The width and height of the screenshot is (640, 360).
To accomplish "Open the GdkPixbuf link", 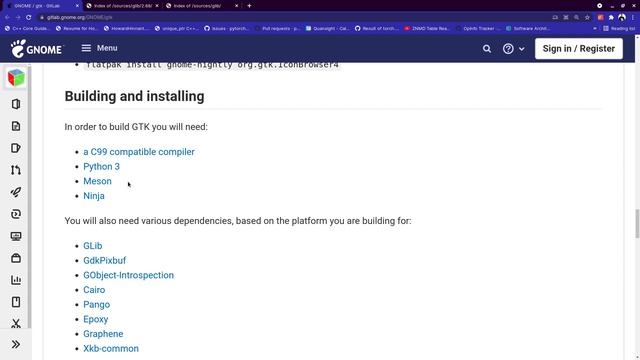I will click(x=104, y=260).
